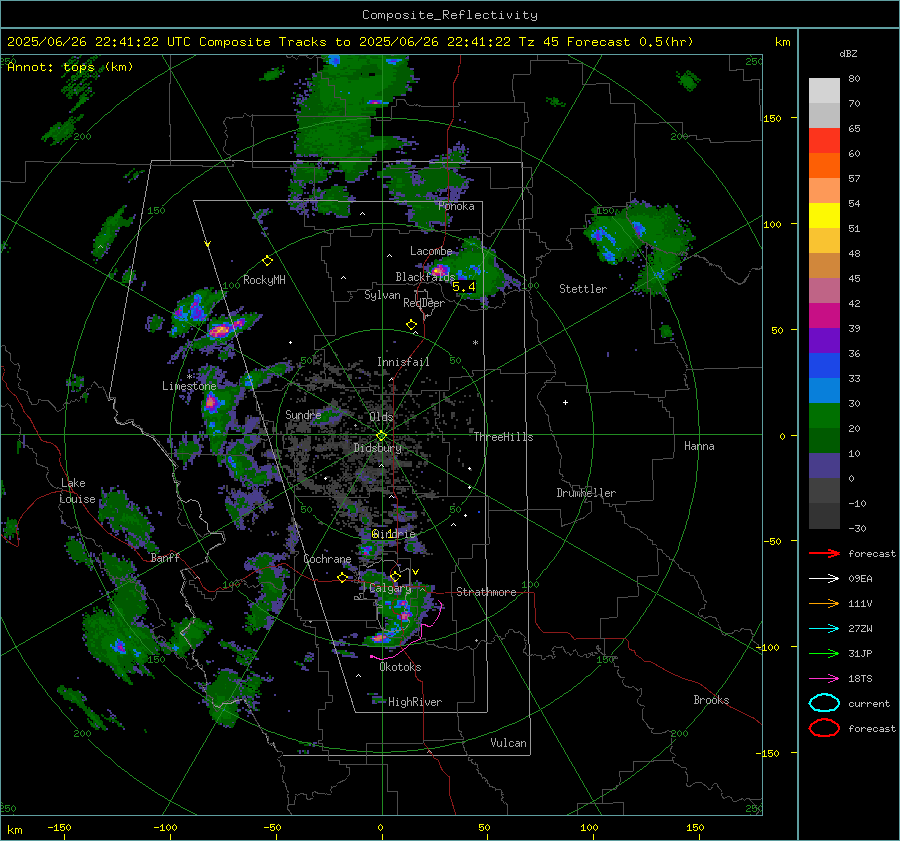900x841 pixels.
Task: Click the Hanna town label
Action: coord(699,446)
